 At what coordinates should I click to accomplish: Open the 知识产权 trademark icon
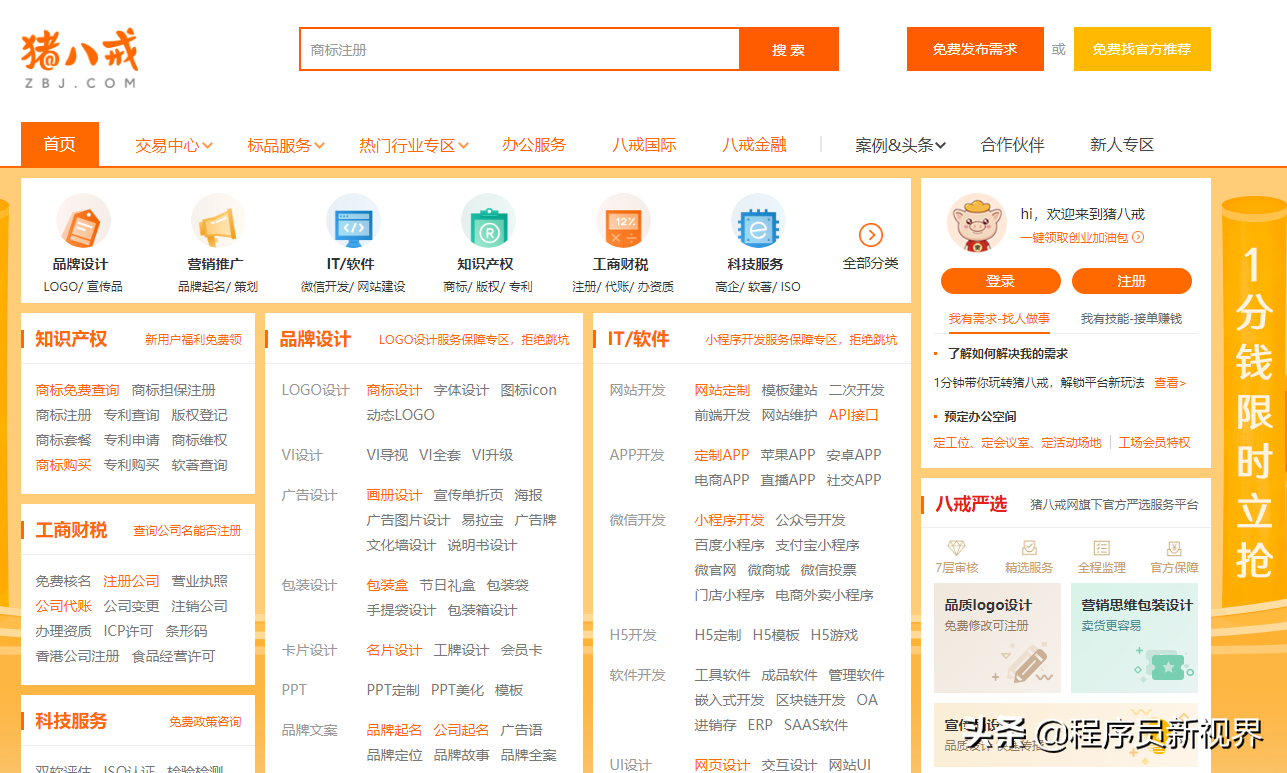click(487, 222)
